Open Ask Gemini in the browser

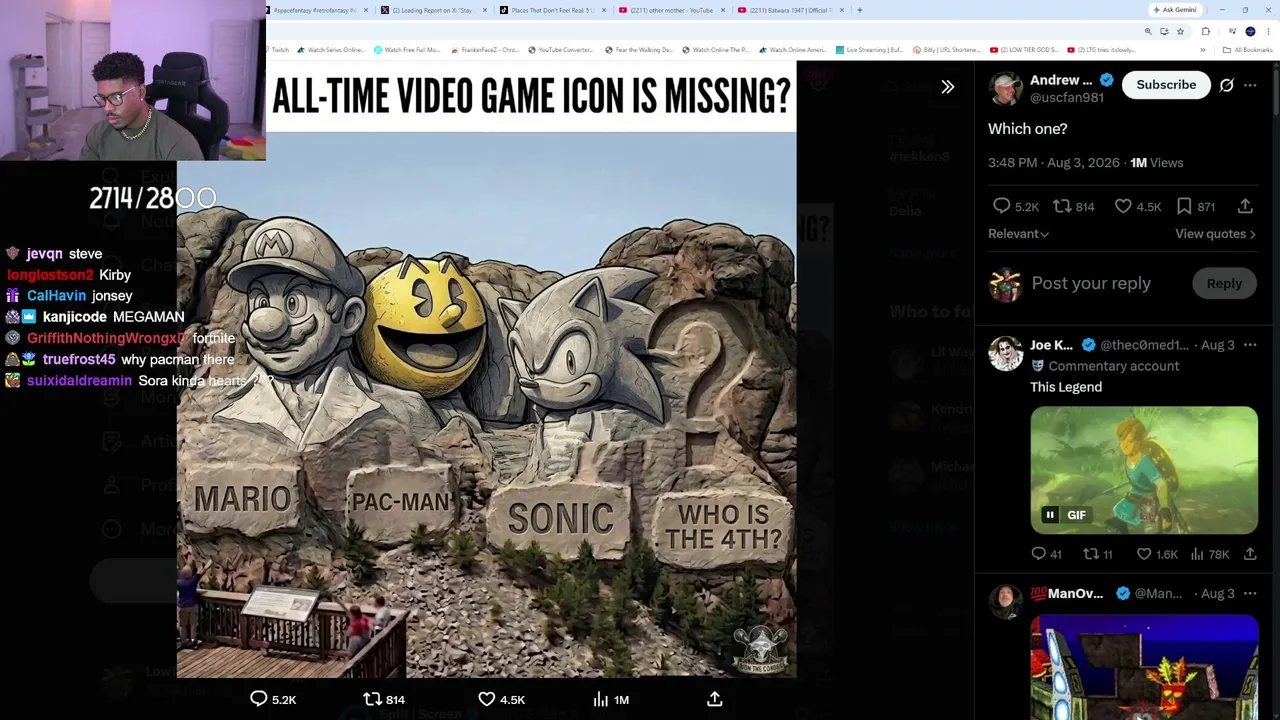[x=1175, y=10]
